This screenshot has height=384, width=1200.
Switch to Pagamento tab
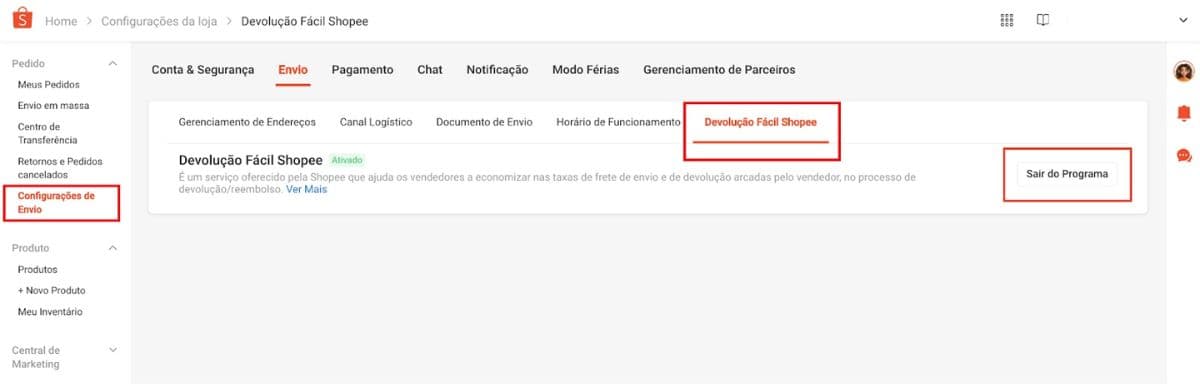(x=362, y=70)
